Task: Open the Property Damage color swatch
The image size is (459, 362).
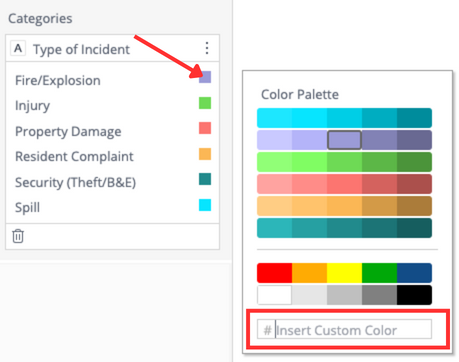Action: click(205, 128)
